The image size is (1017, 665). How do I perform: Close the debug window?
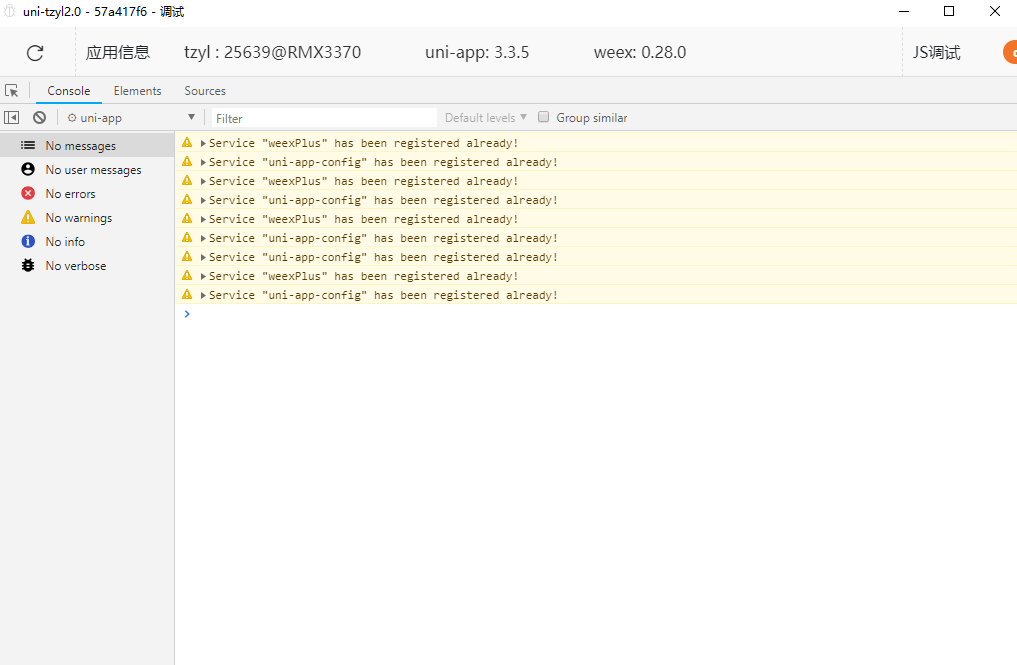994,12
